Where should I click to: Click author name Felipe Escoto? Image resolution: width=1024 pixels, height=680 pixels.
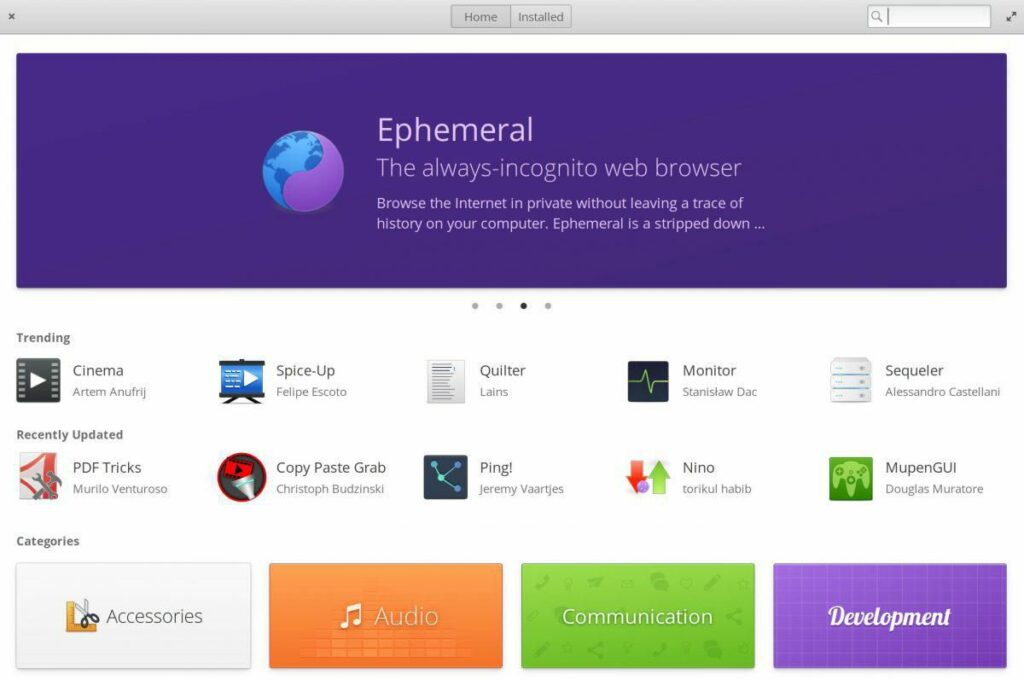pos(311,392)
